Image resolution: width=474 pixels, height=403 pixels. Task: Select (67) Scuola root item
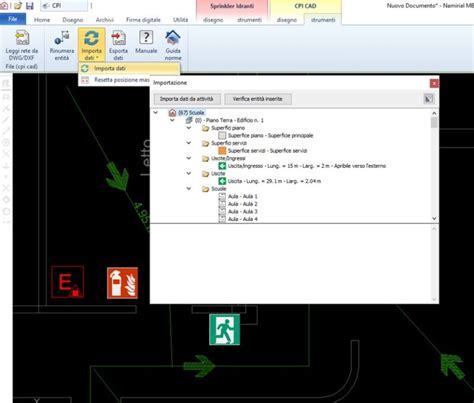tap(191, 113)
